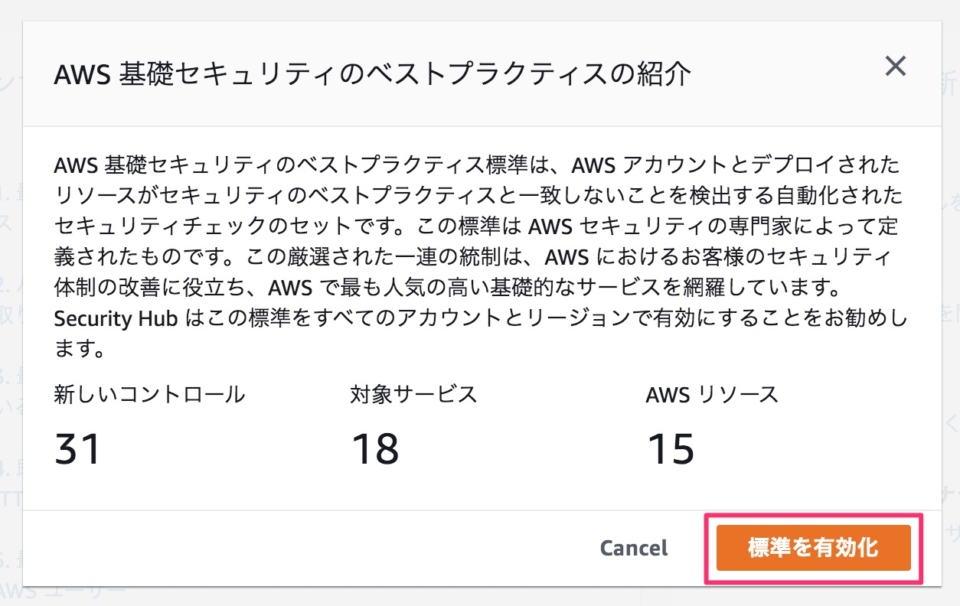960x606 pixels.
Task: Click the 対象サービス label
Action: (x=413, y=394)
